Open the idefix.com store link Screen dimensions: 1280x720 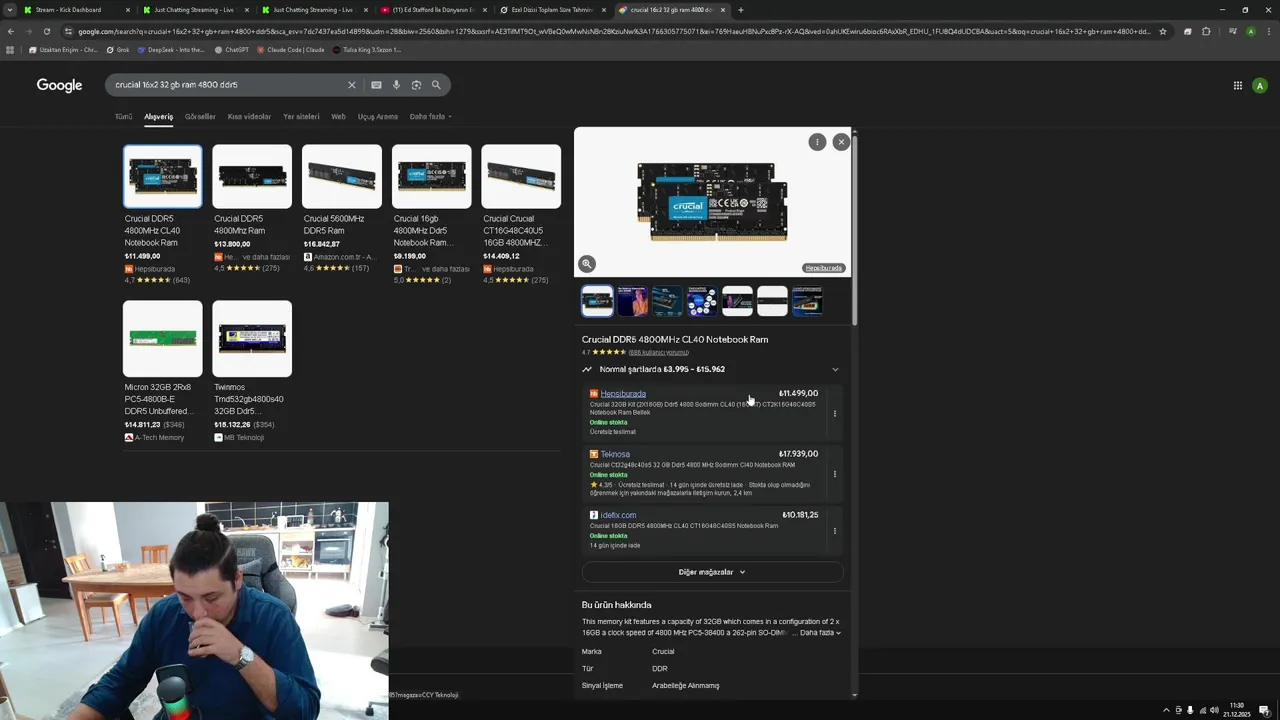618,515
